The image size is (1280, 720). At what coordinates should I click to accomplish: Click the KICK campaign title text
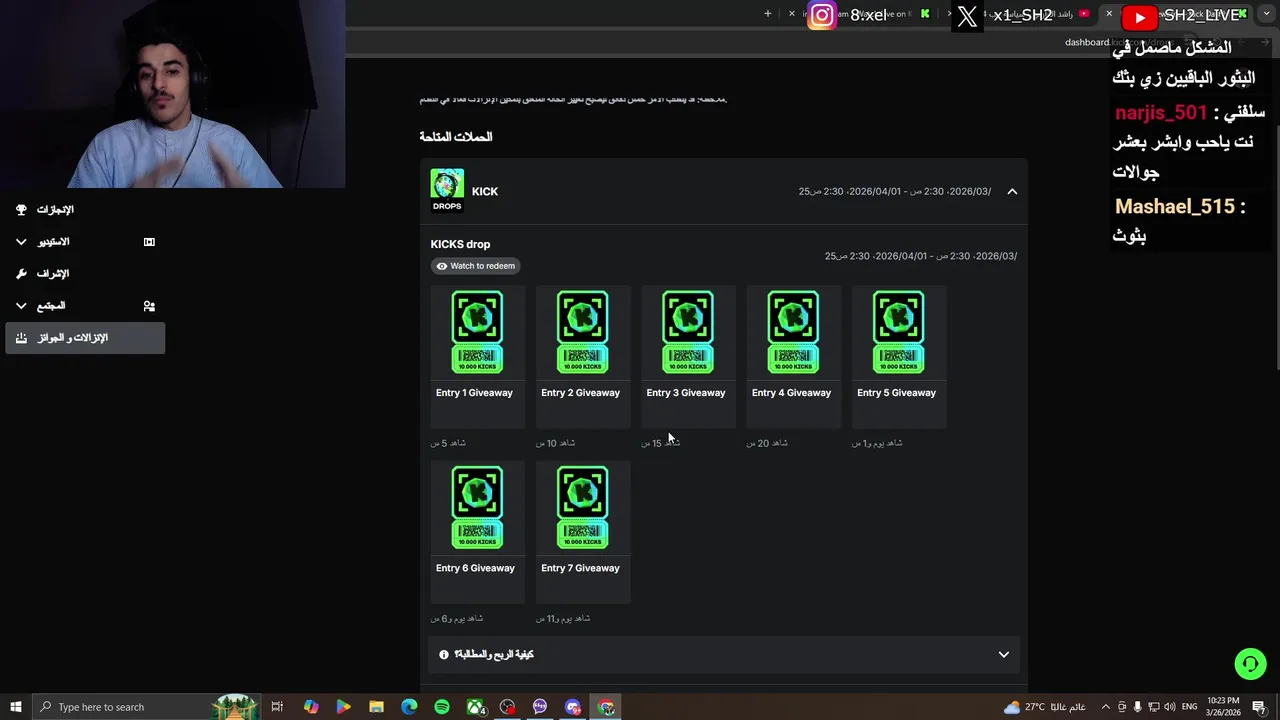pos(485,191)
